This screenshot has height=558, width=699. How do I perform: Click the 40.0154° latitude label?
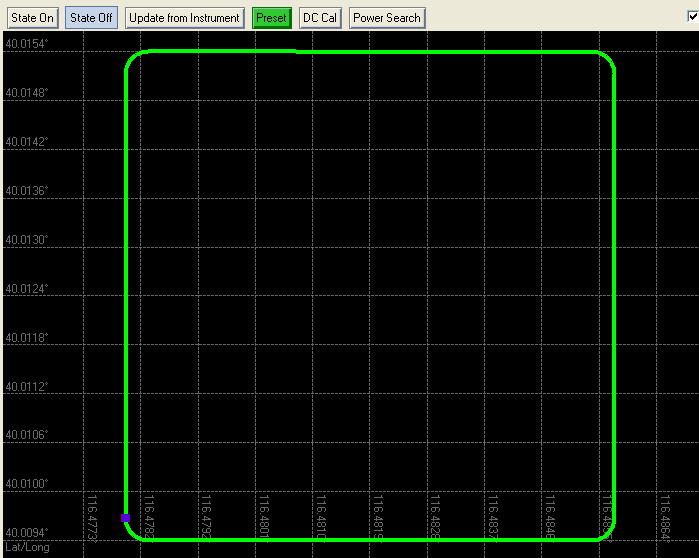point(27,45)
